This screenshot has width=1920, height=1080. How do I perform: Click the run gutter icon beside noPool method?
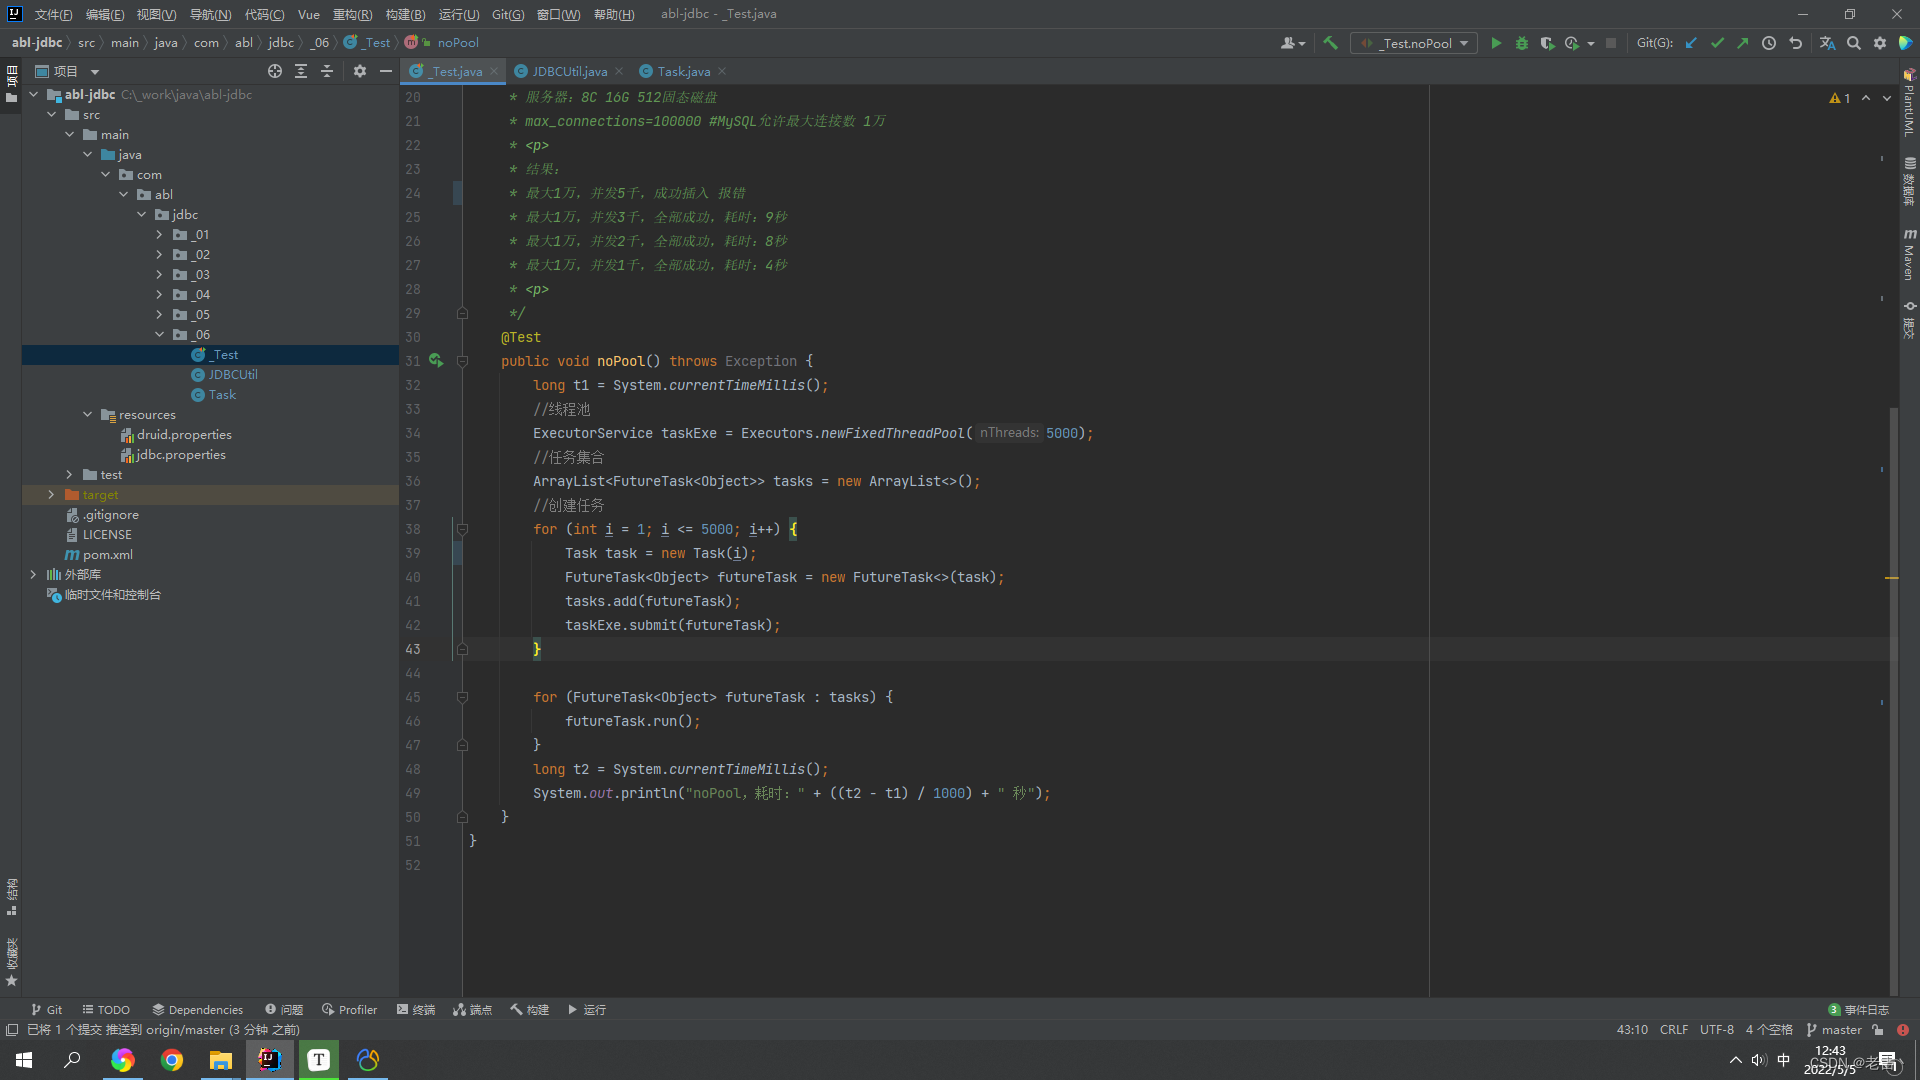point(436,361)
